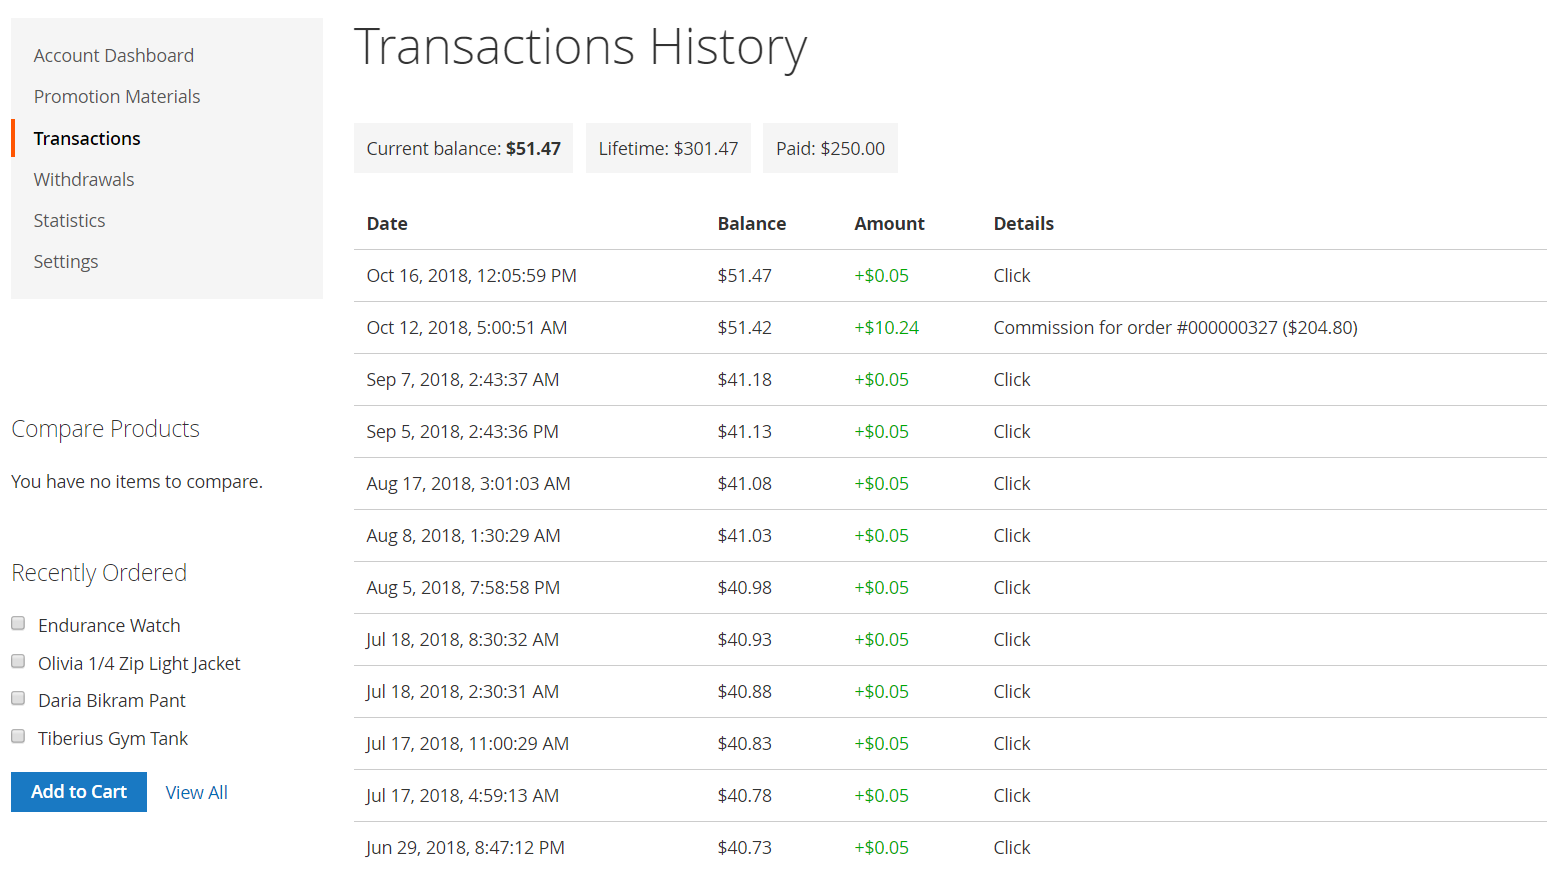Navigate to Statistics page

(69, 221)
